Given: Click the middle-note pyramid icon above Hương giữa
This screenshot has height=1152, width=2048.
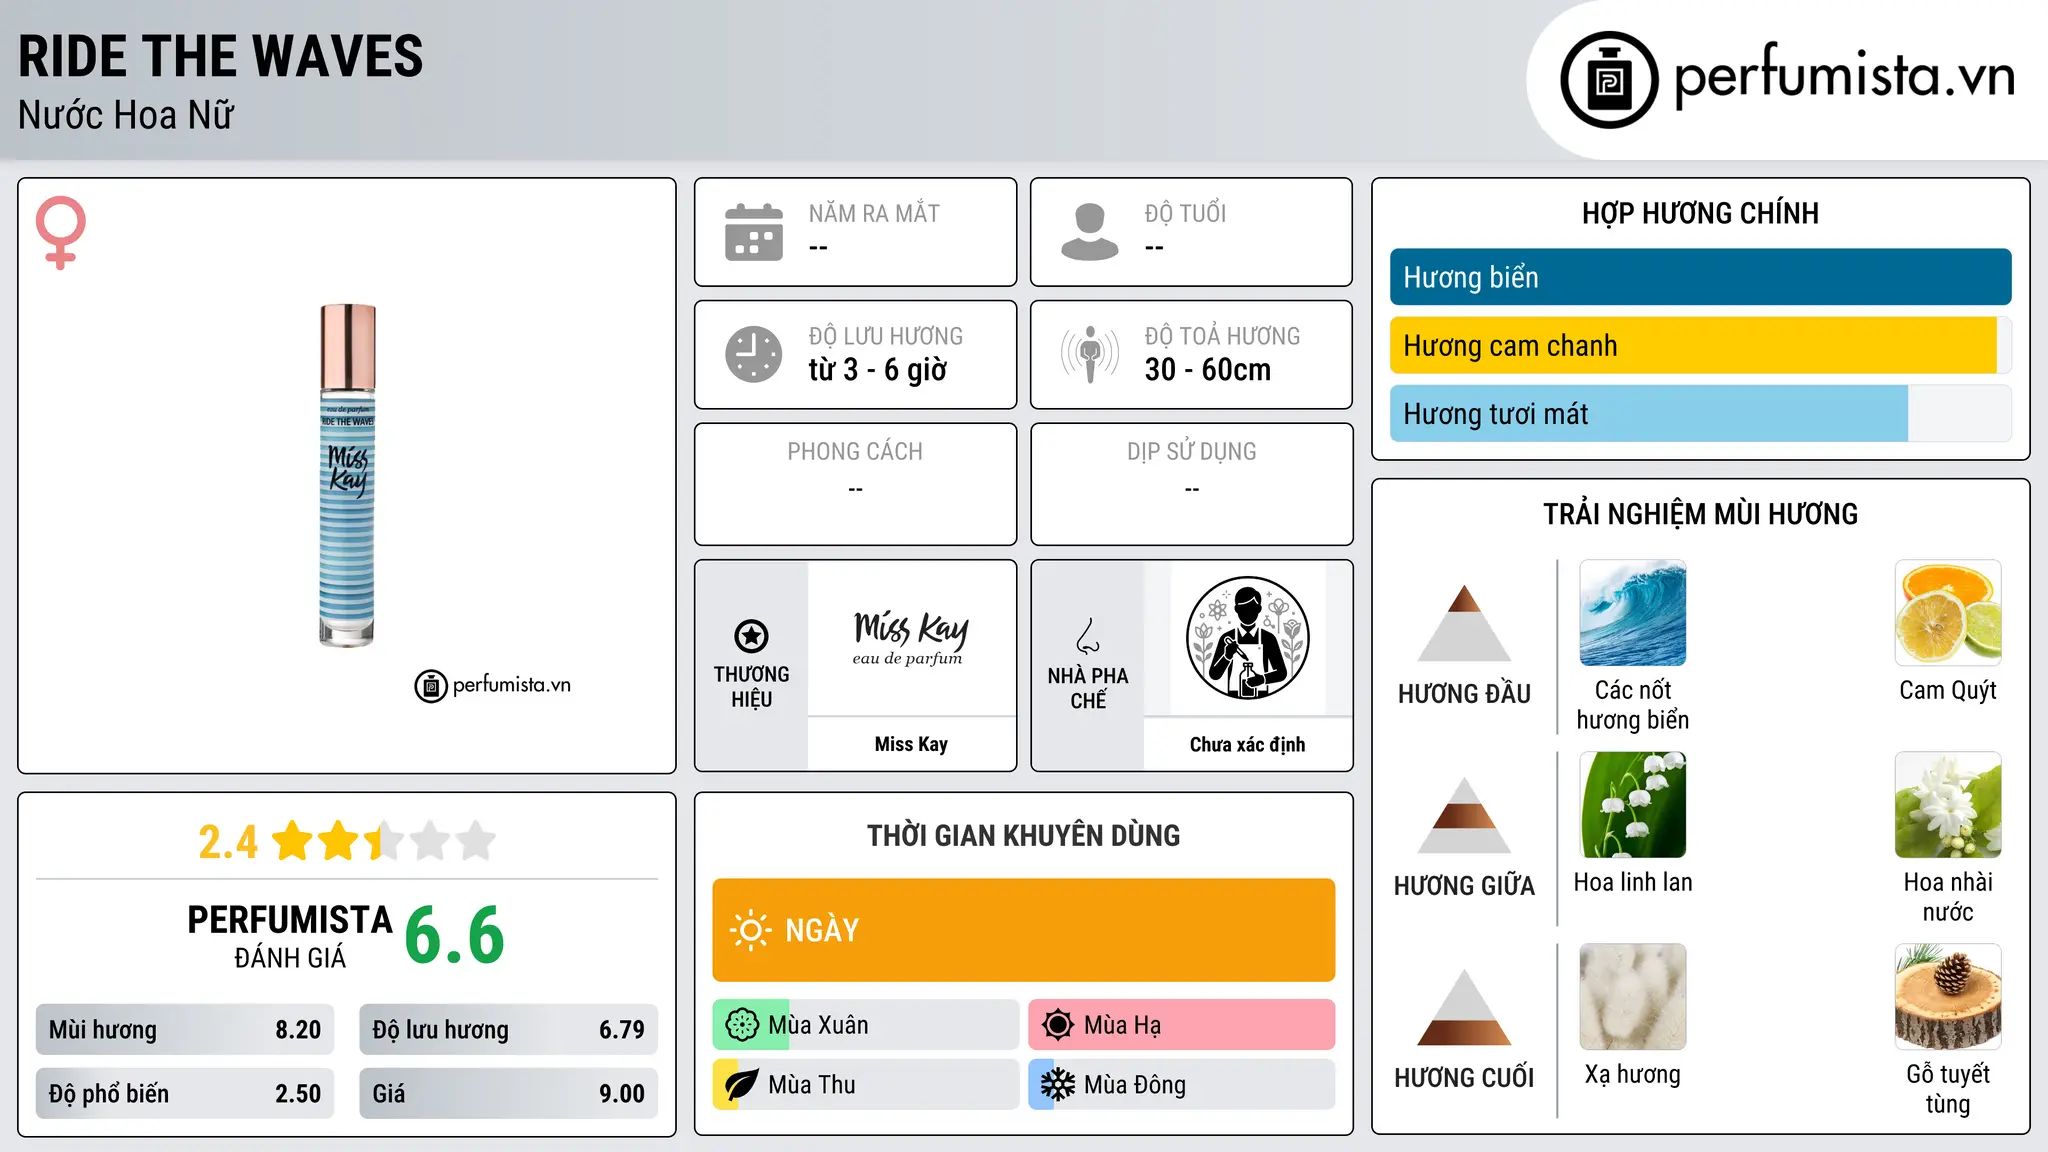Looking at the screenshot, I should (x=1464, y=815).
